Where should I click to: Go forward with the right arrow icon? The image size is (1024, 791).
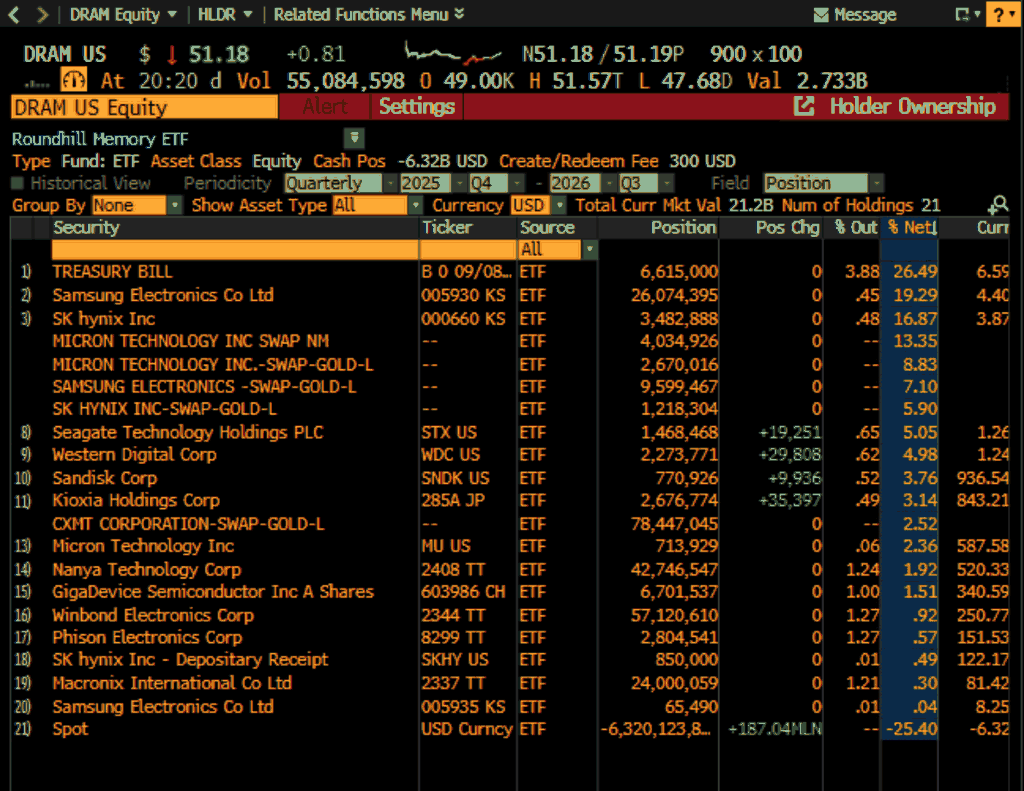coord(42,14)
